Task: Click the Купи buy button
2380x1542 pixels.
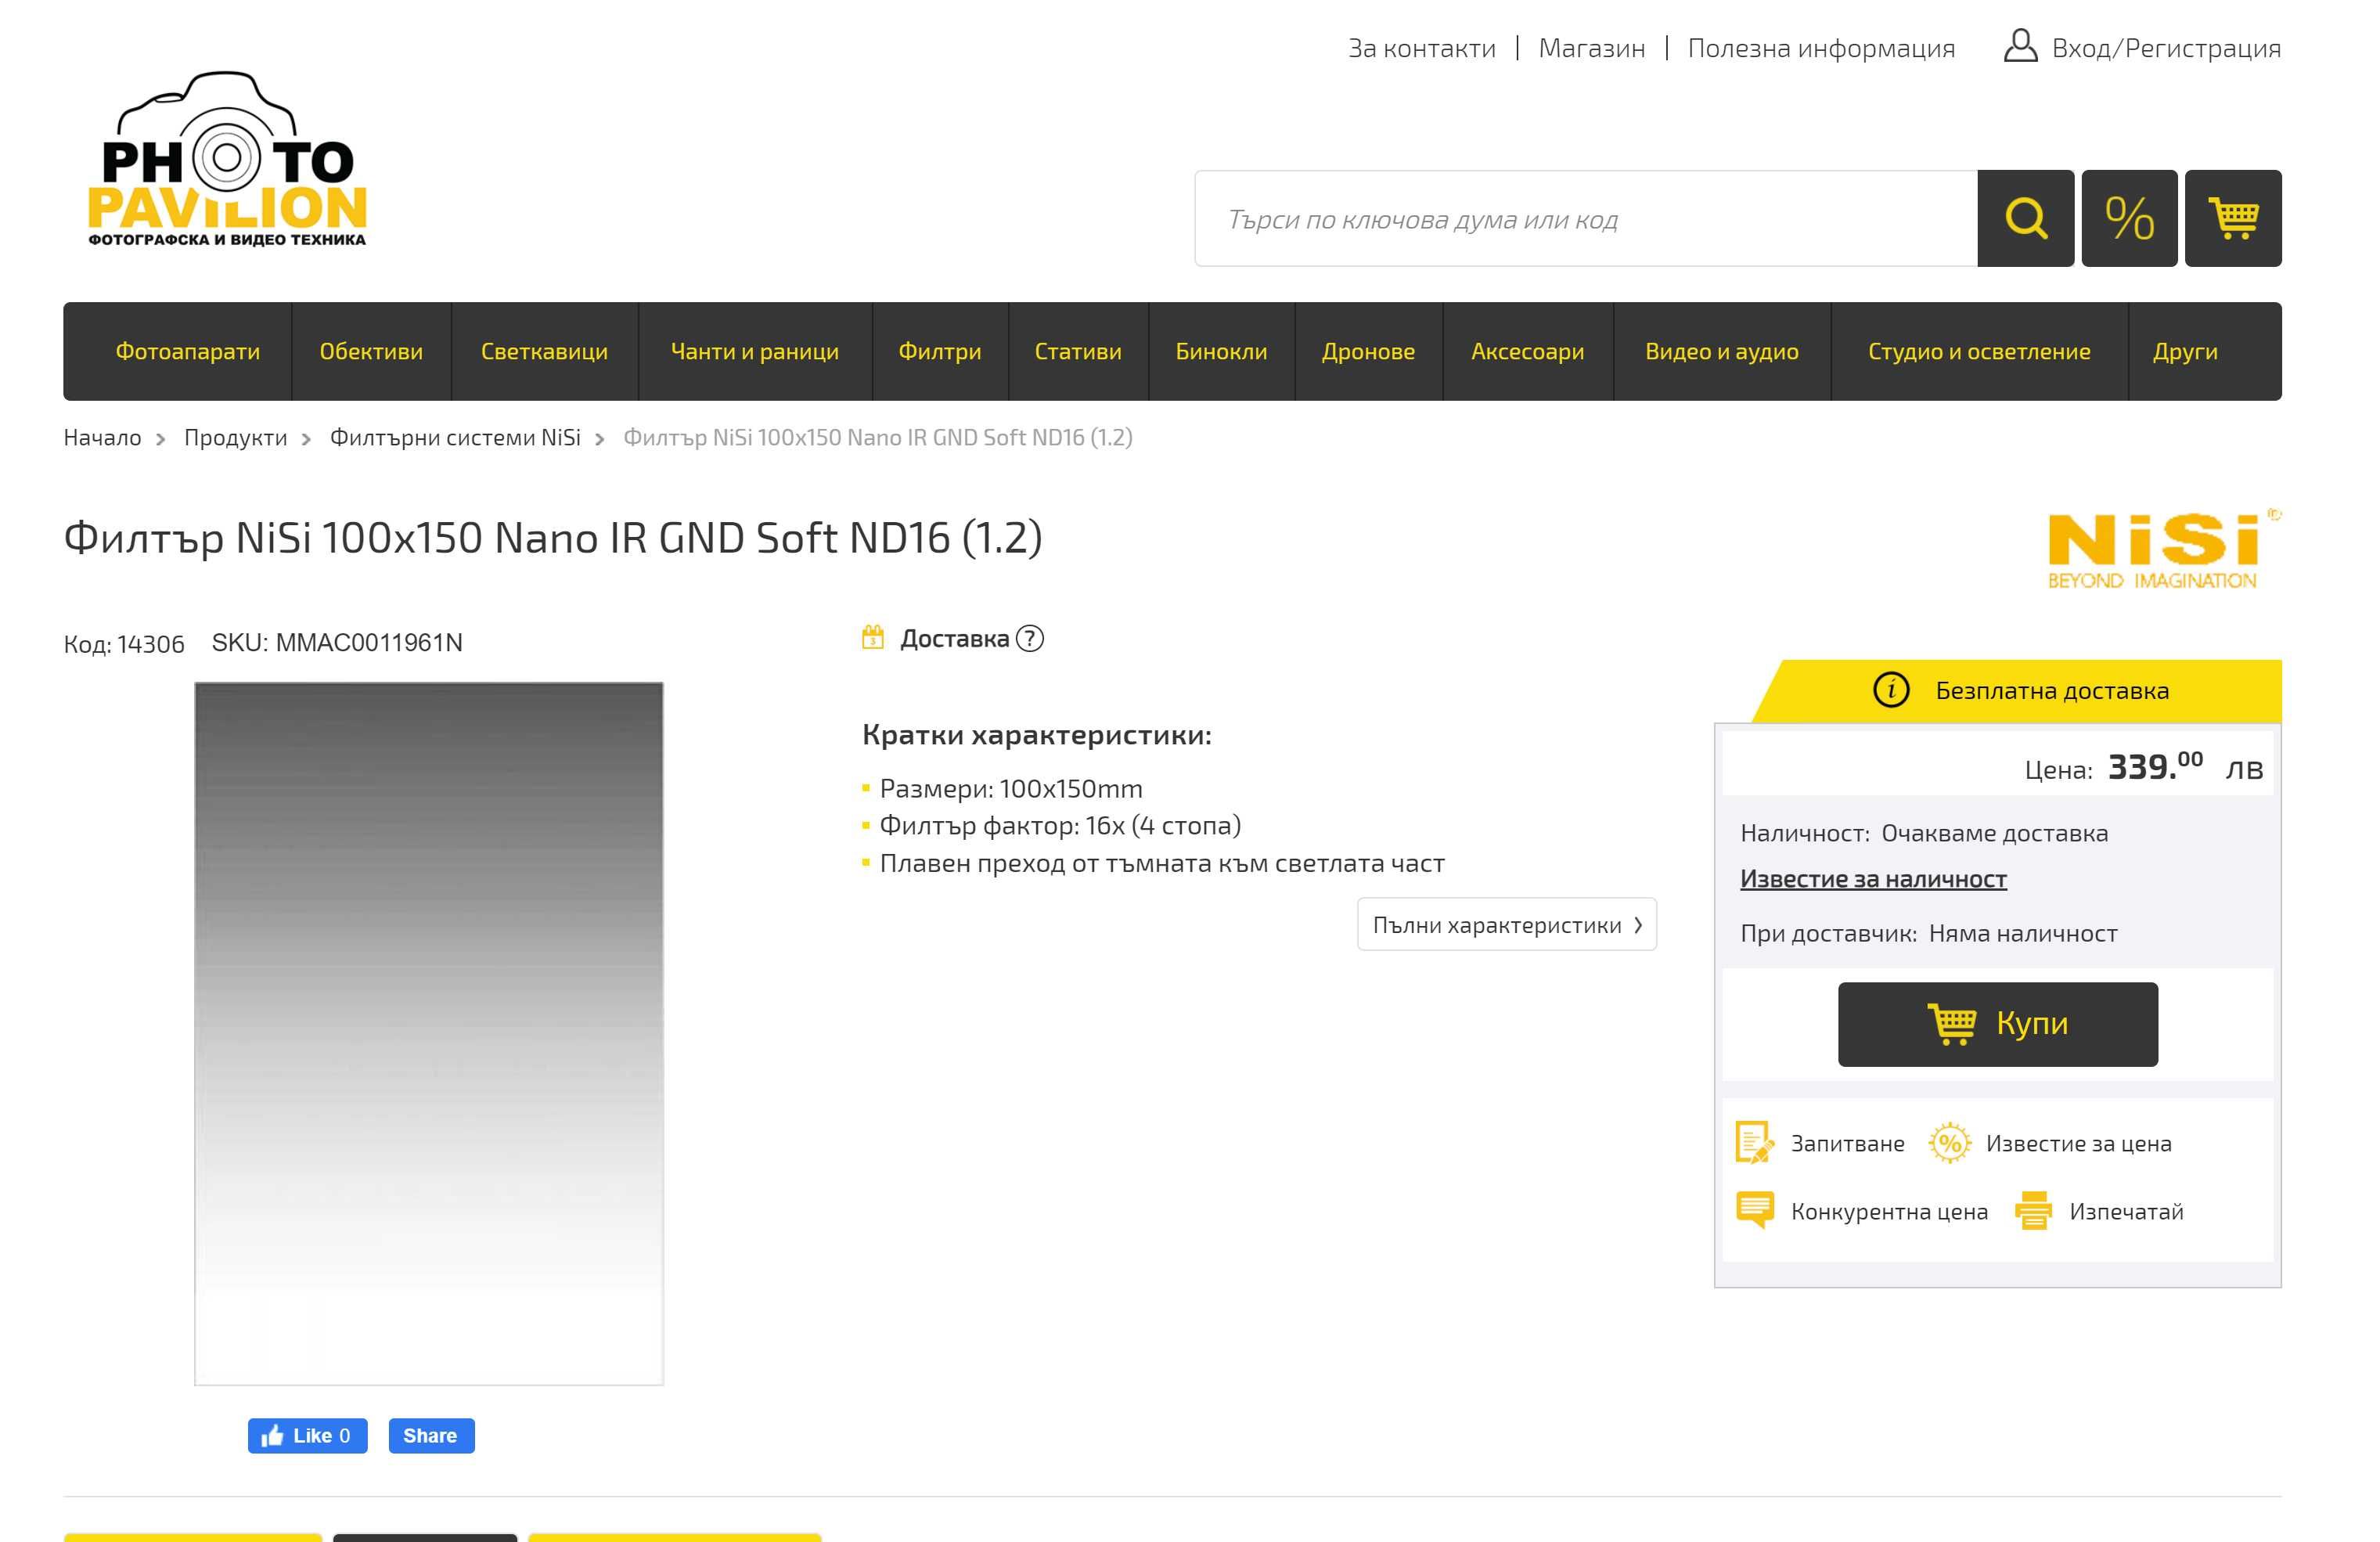Action: click(1997, 1024)
